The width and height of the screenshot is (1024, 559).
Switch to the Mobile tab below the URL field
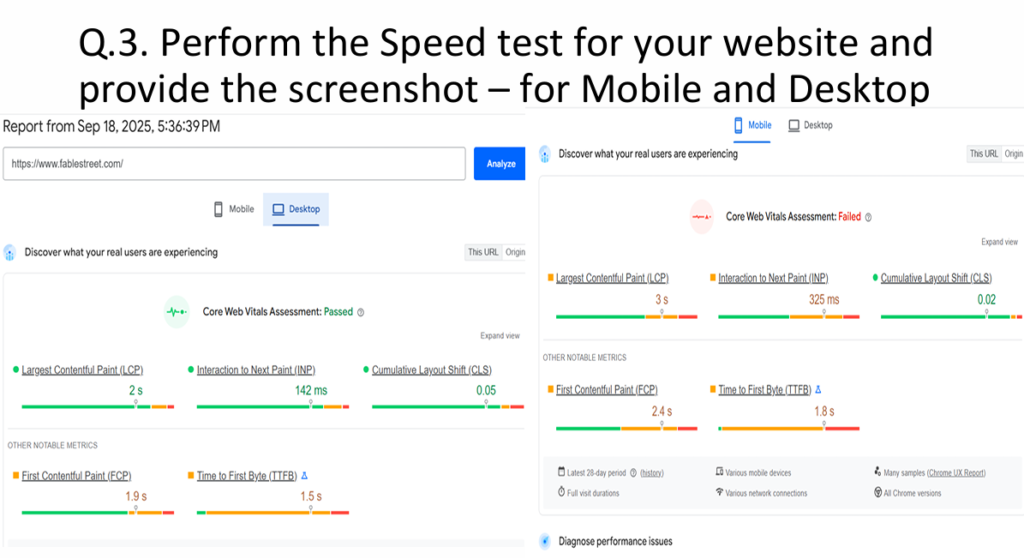pos(234,209)
